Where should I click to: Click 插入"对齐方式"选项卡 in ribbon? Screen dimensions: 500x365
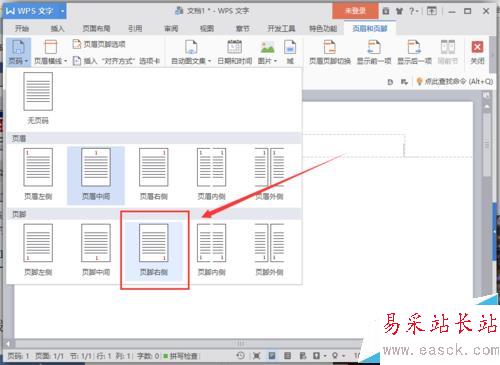pos(116,61)
